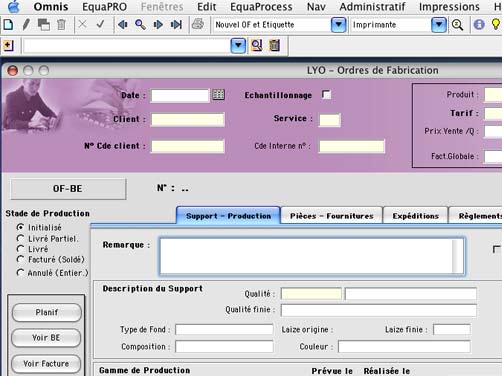Select the Initialisé radio button

20,227
